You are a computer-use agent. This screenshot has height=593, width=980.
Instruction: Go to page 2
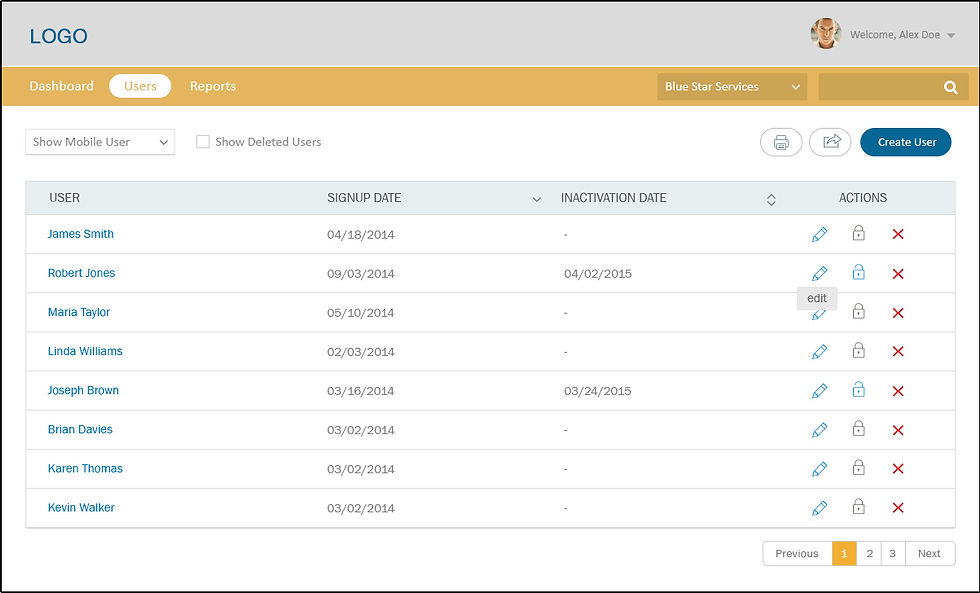869,554
